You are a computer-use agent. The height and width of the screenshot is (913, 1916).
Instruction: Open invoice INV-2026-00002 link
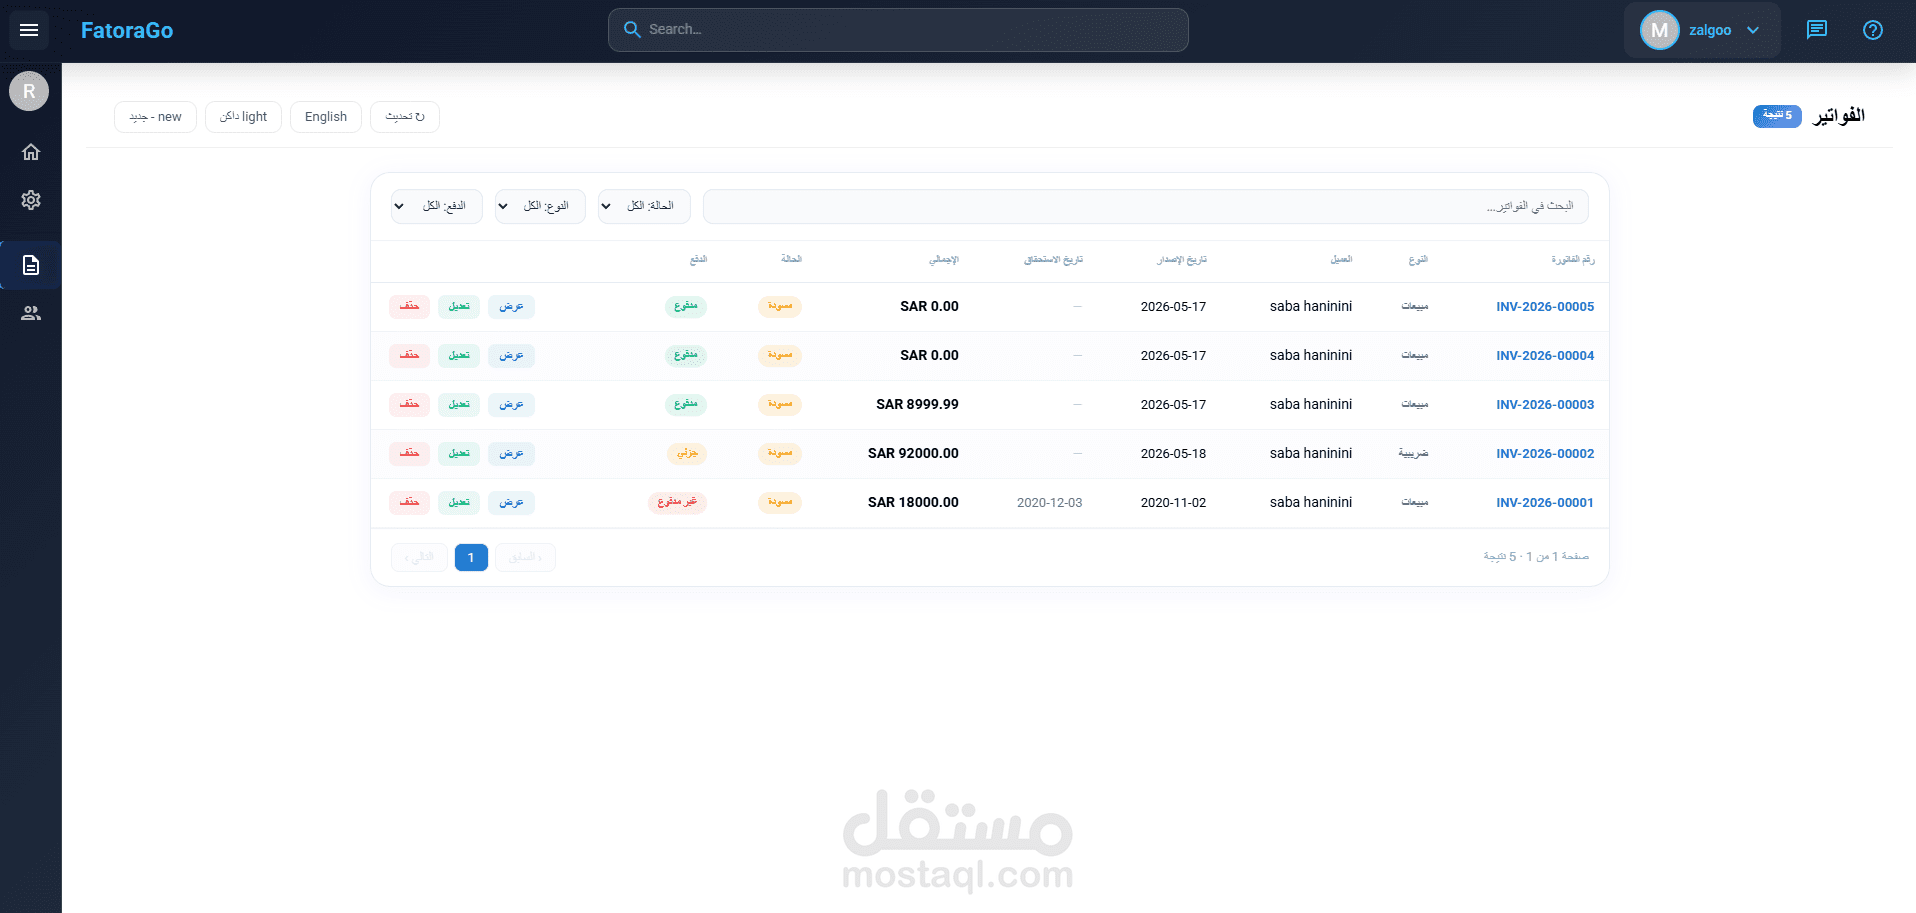click(x=1545, y=454)
